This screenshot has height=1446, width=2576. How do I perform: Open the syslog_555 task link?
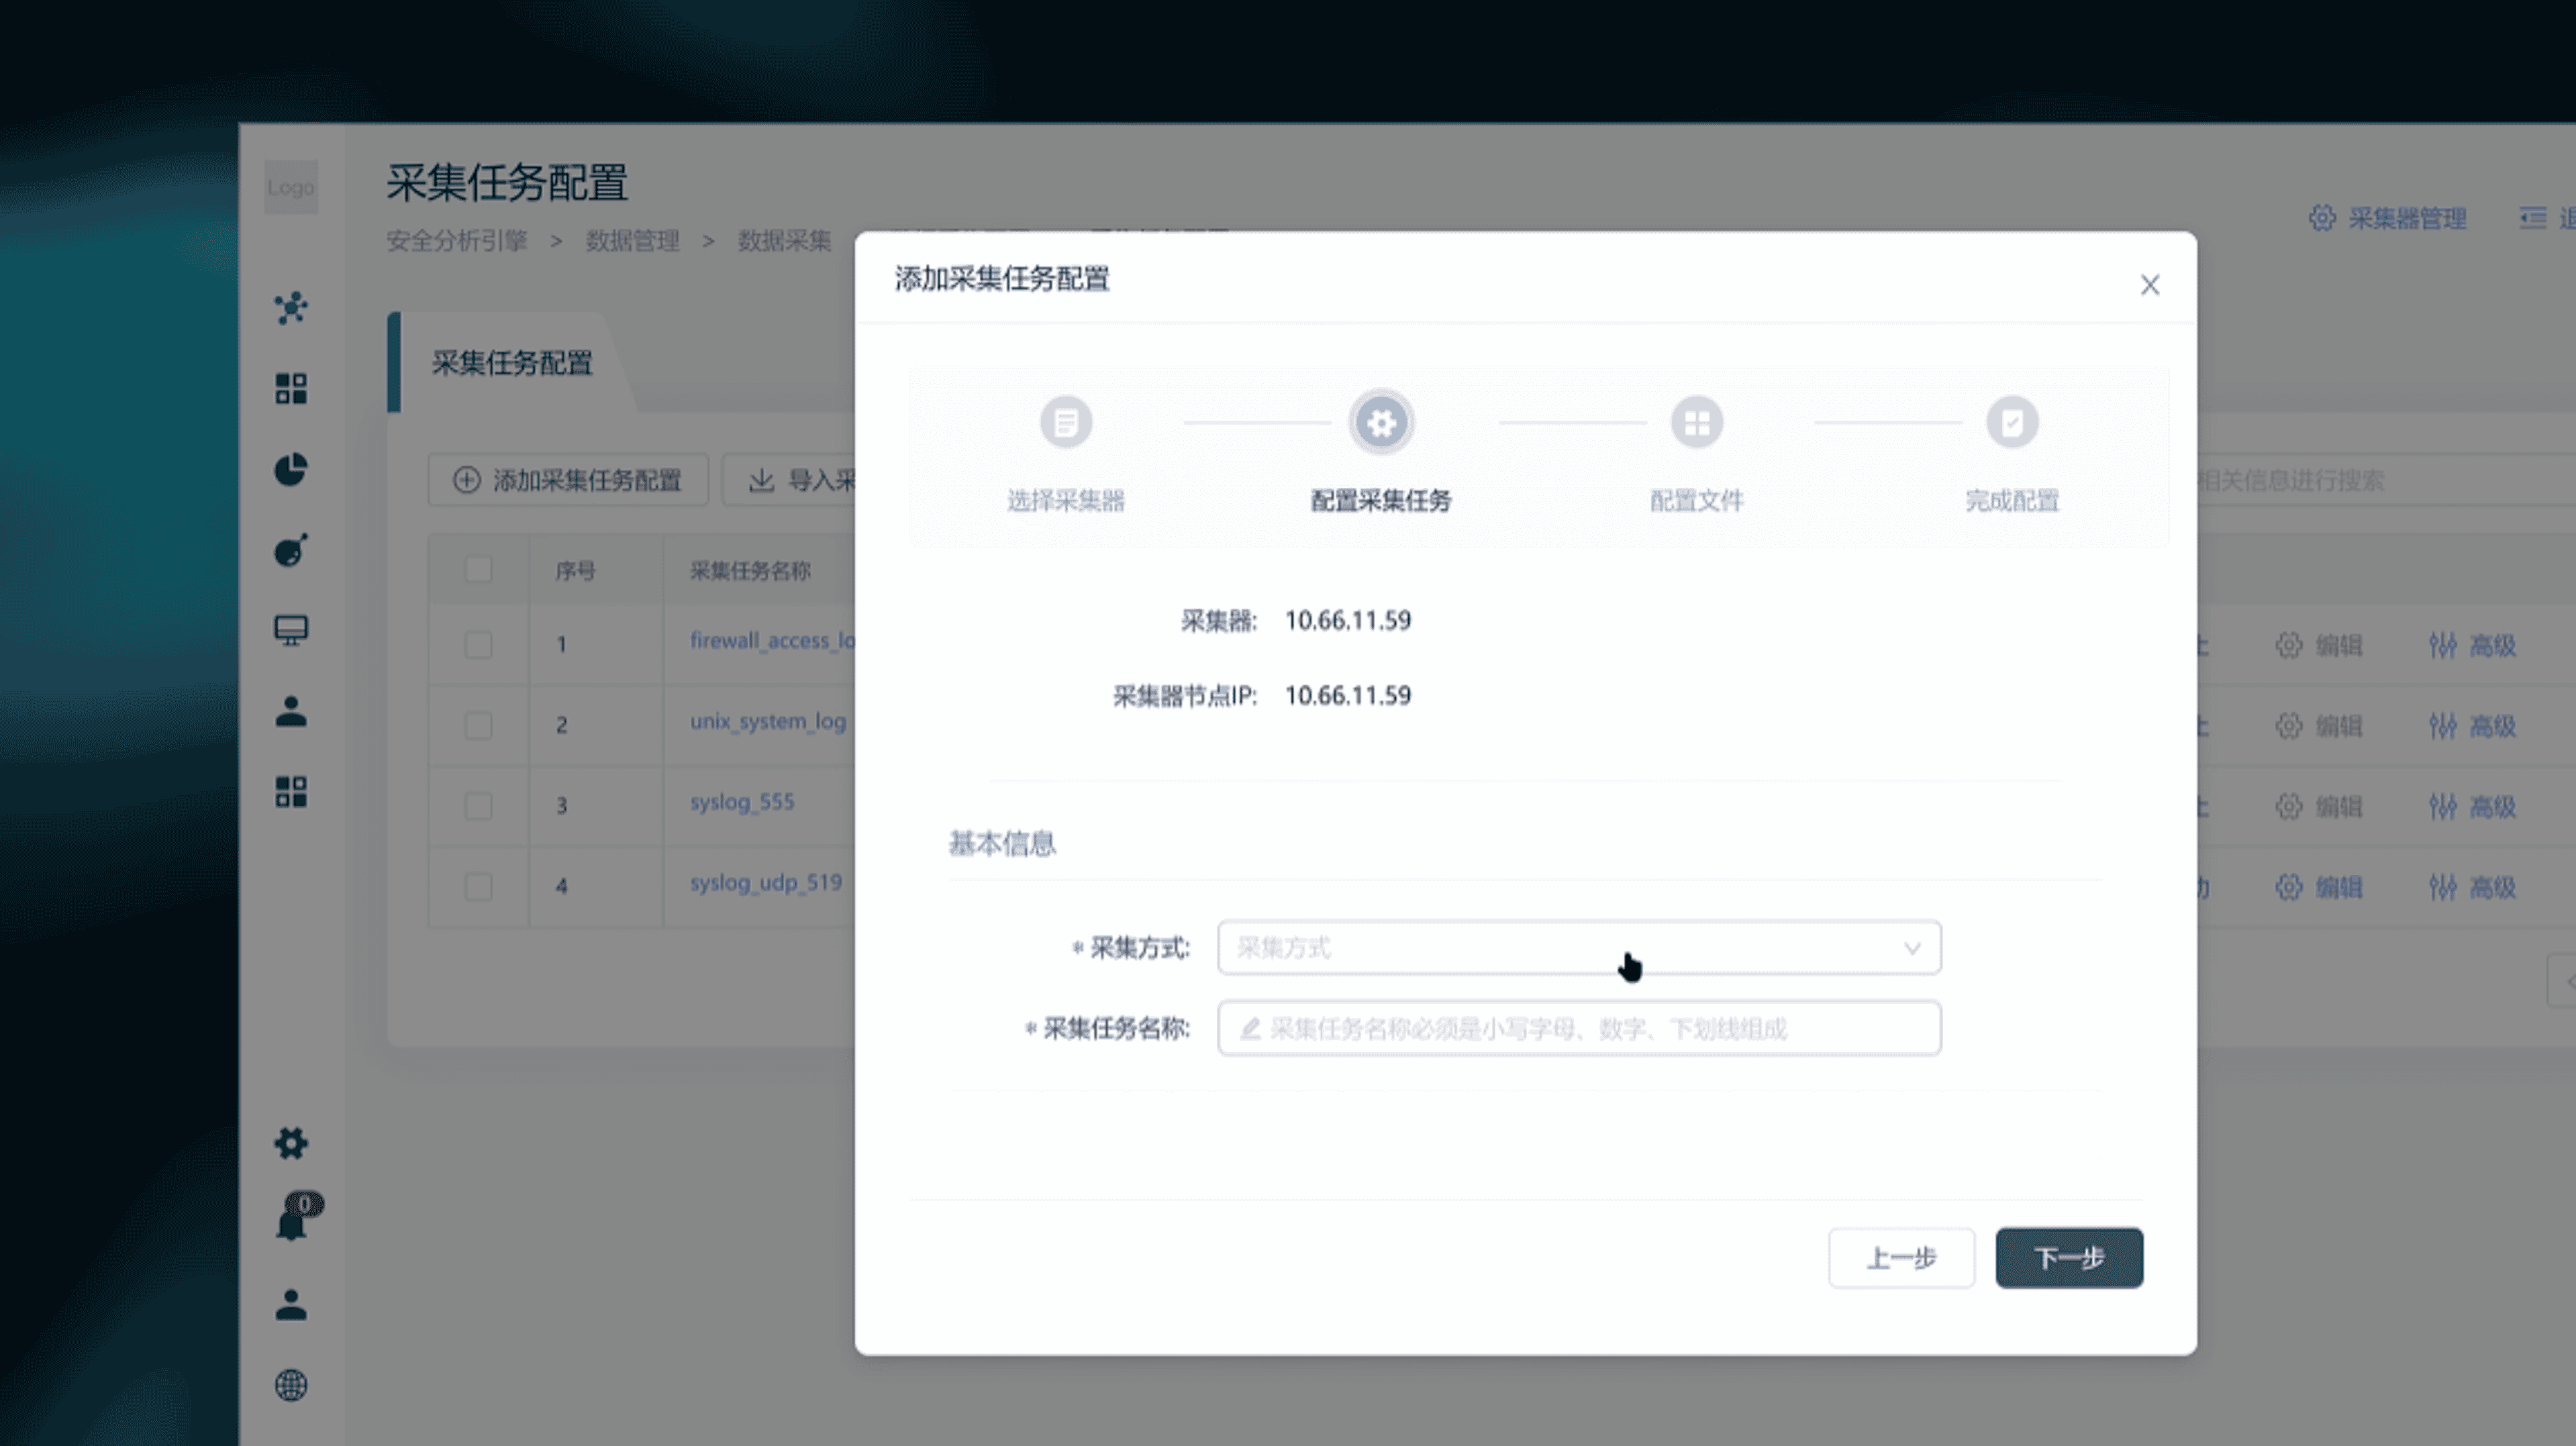[742, 802]
